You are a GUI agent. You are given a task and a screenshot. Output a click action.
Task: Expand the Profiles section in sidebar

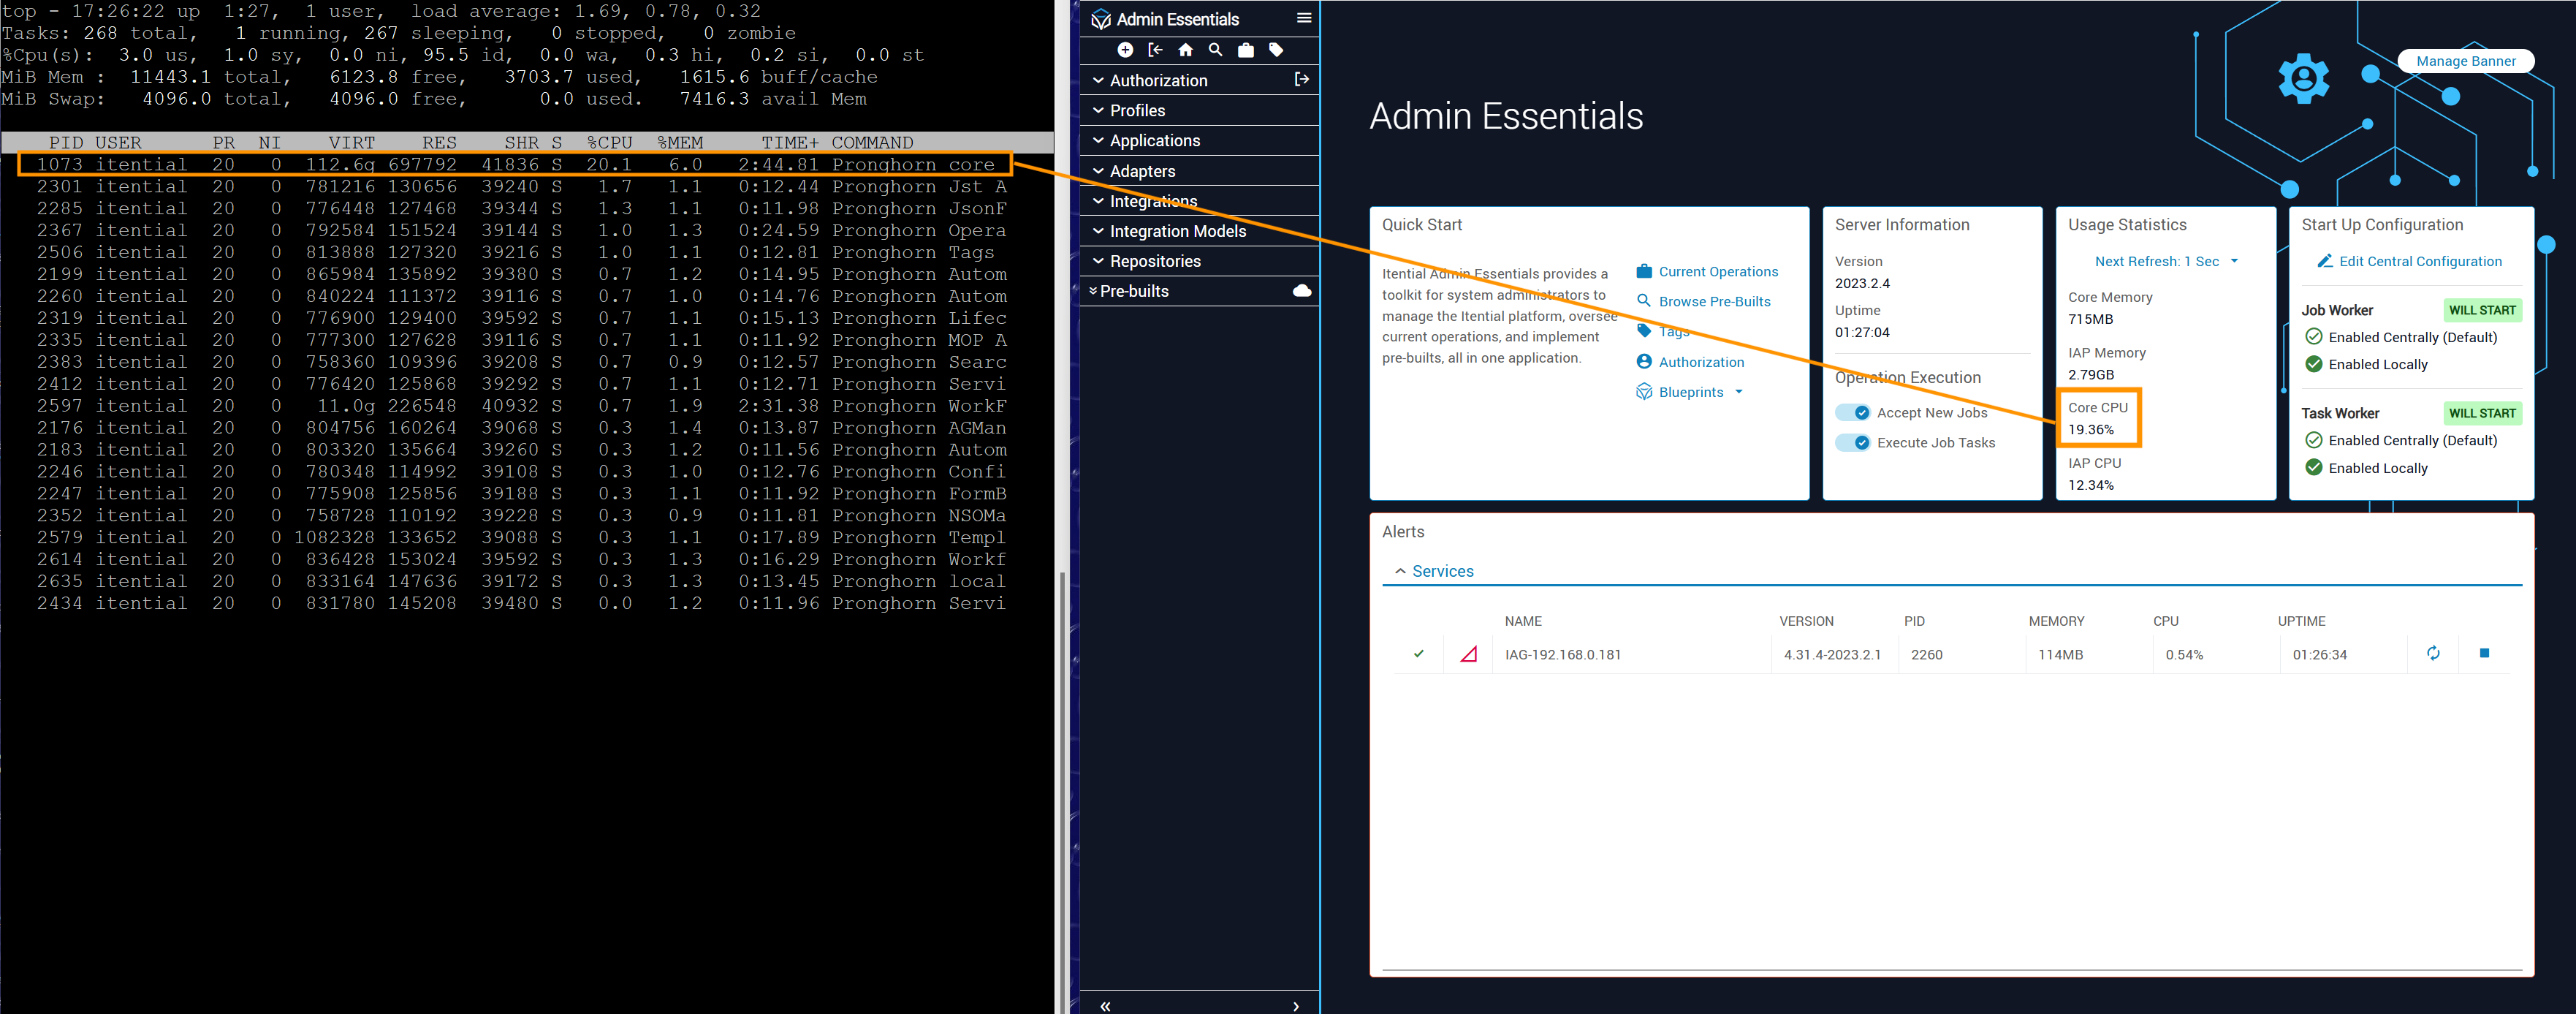pos(1137,111)
